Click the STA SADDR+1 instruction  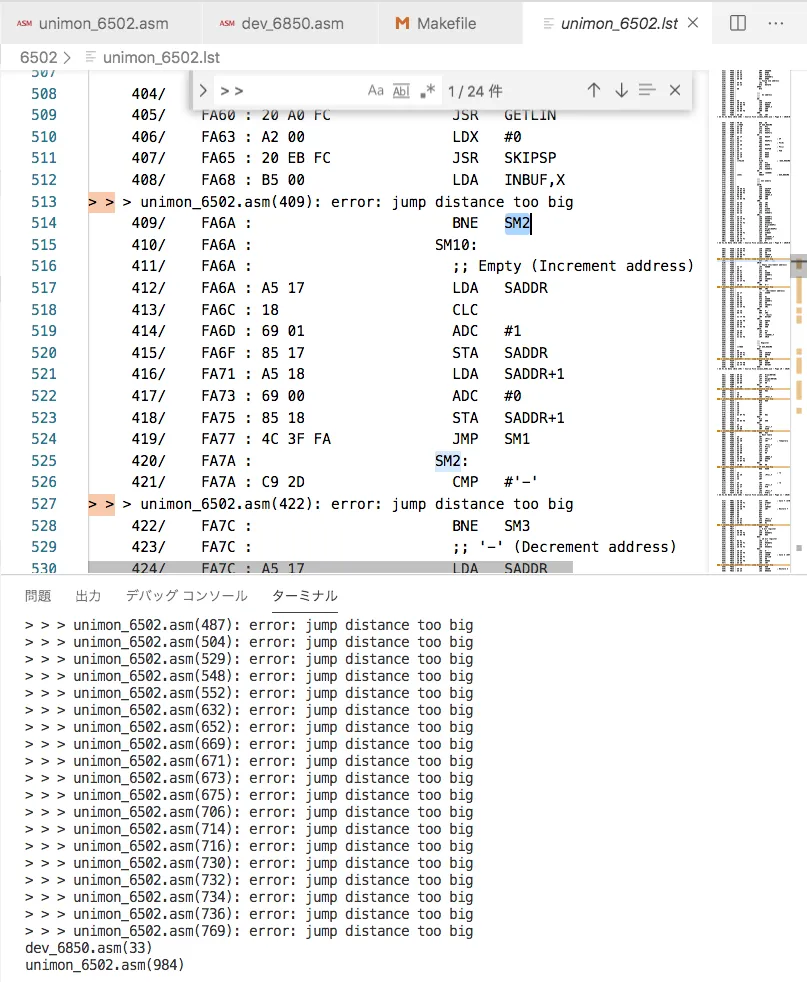pyautogui.click(x=508, y=418)
